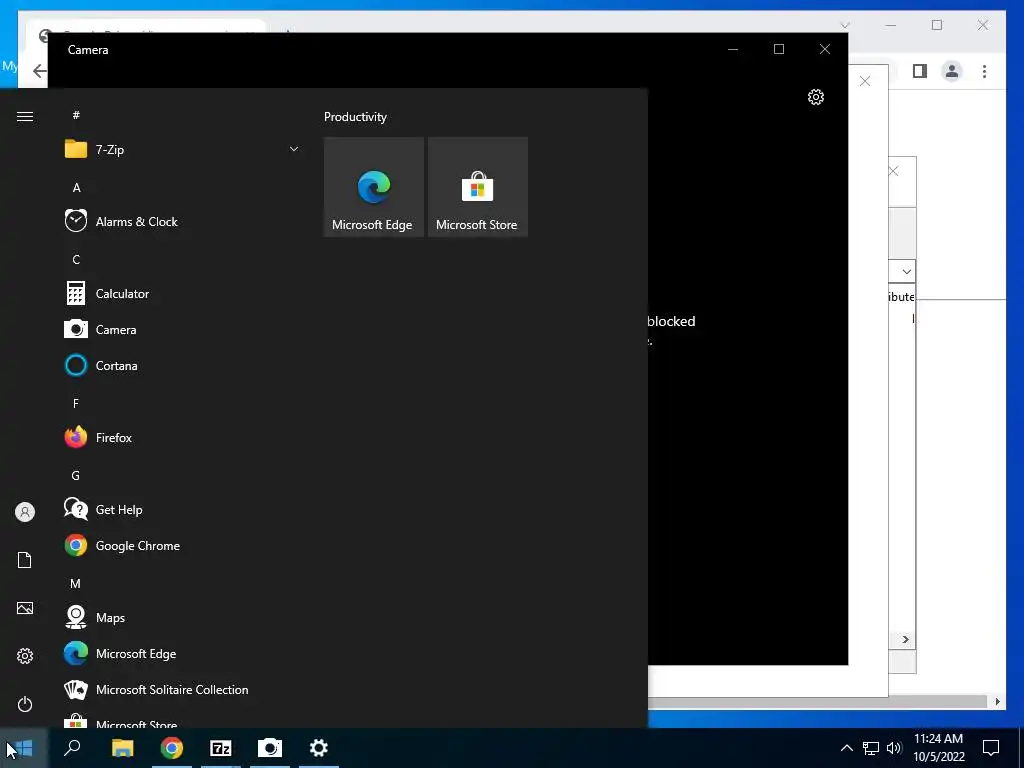The height and width of the screenshot is (768, 1024).
Task: Open Calculator from app list
Action: click(x=182, y=294)
